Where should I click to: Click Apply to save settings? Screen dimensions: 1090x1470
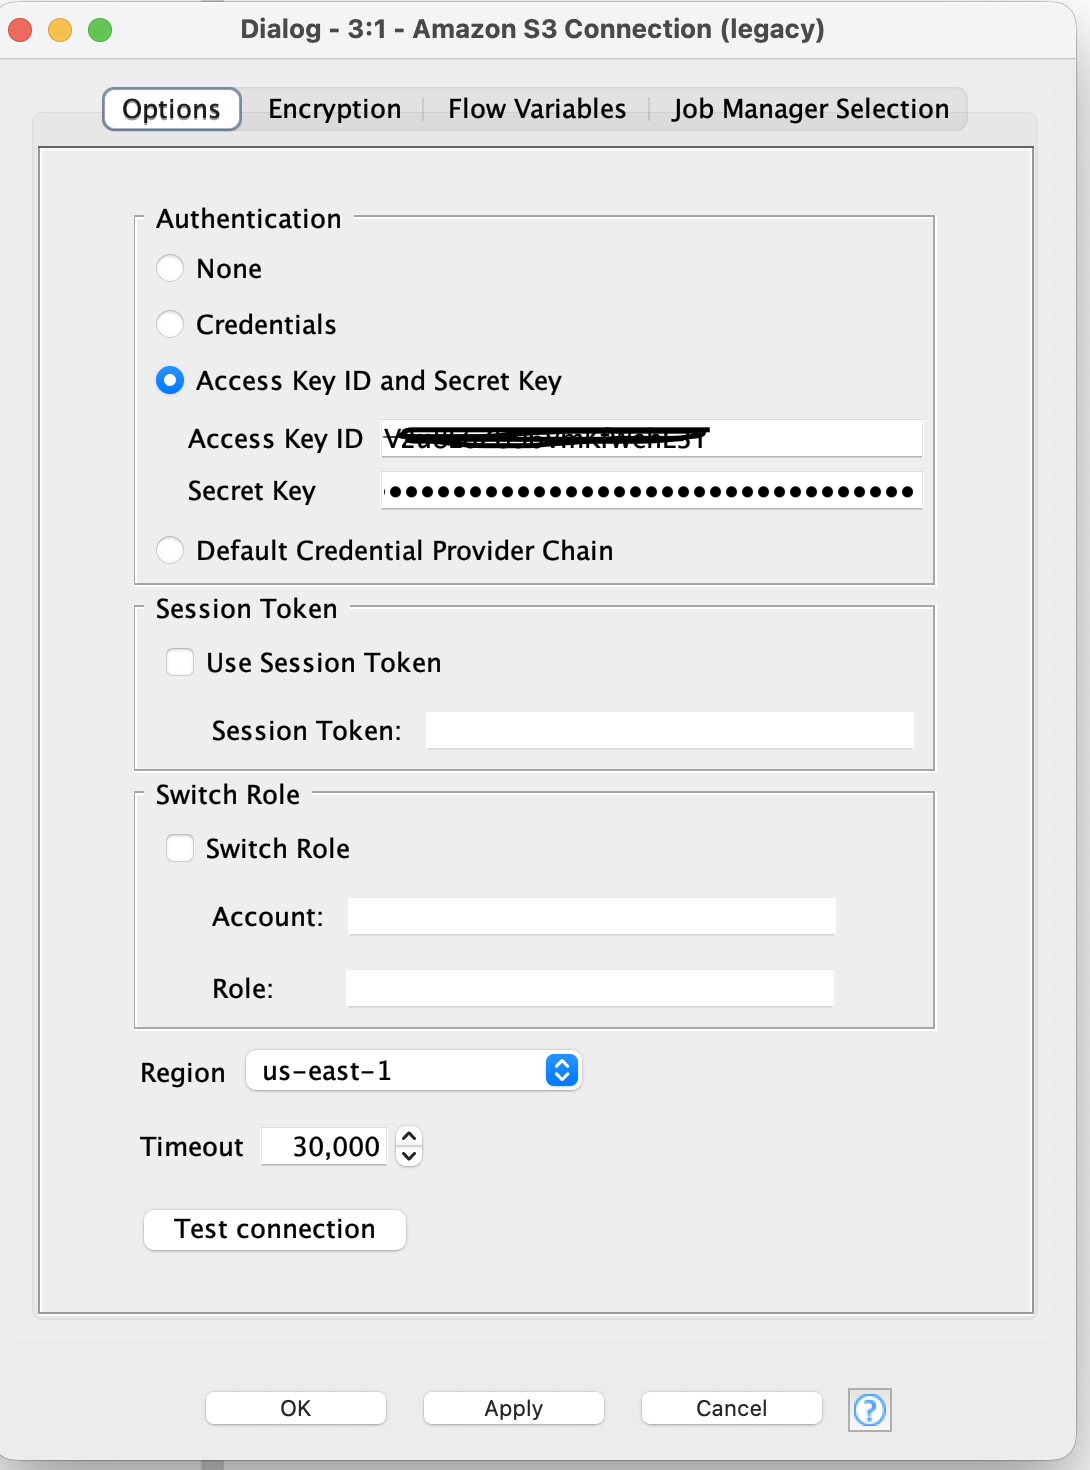[x=513, y=1408]
